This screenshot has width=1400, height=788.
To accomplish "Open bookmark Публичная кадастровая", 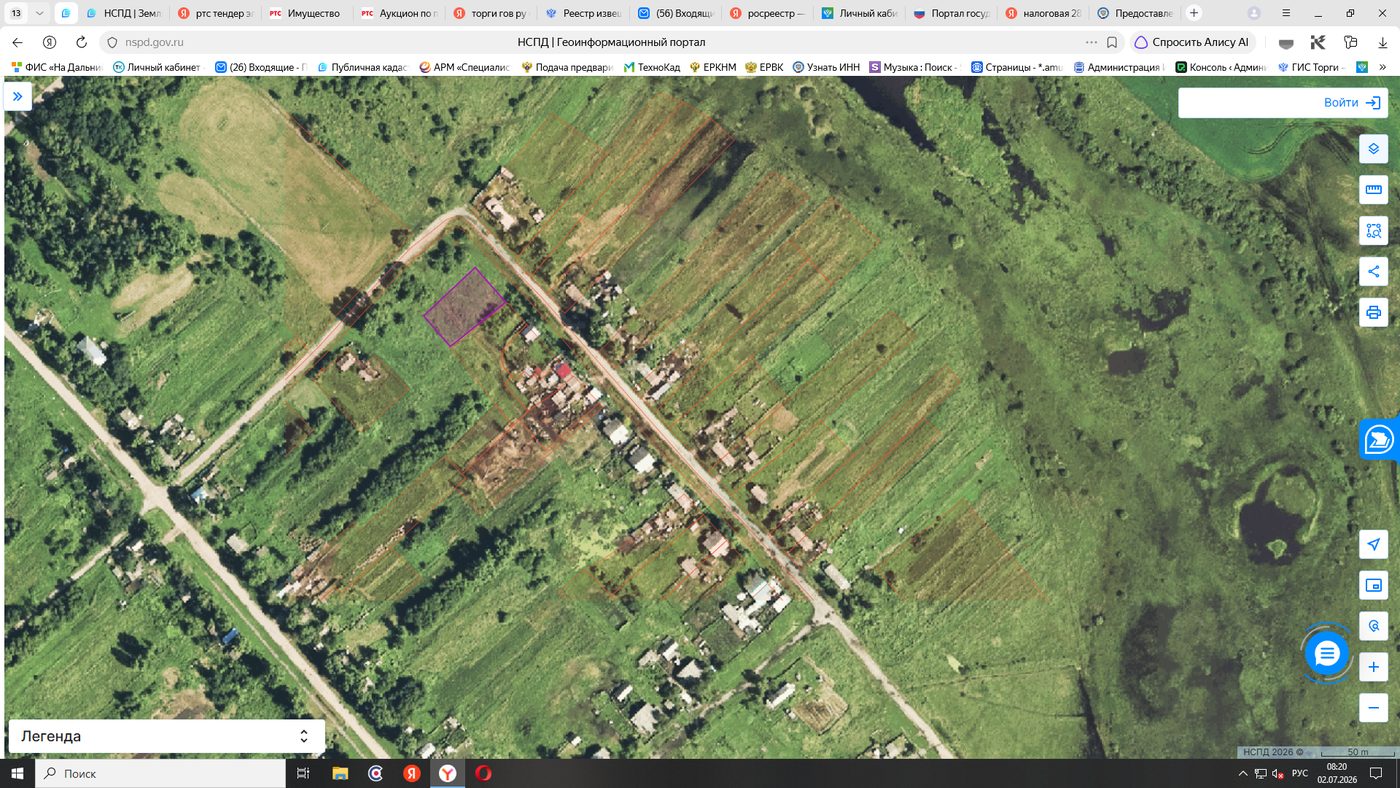I will point(363,67).
